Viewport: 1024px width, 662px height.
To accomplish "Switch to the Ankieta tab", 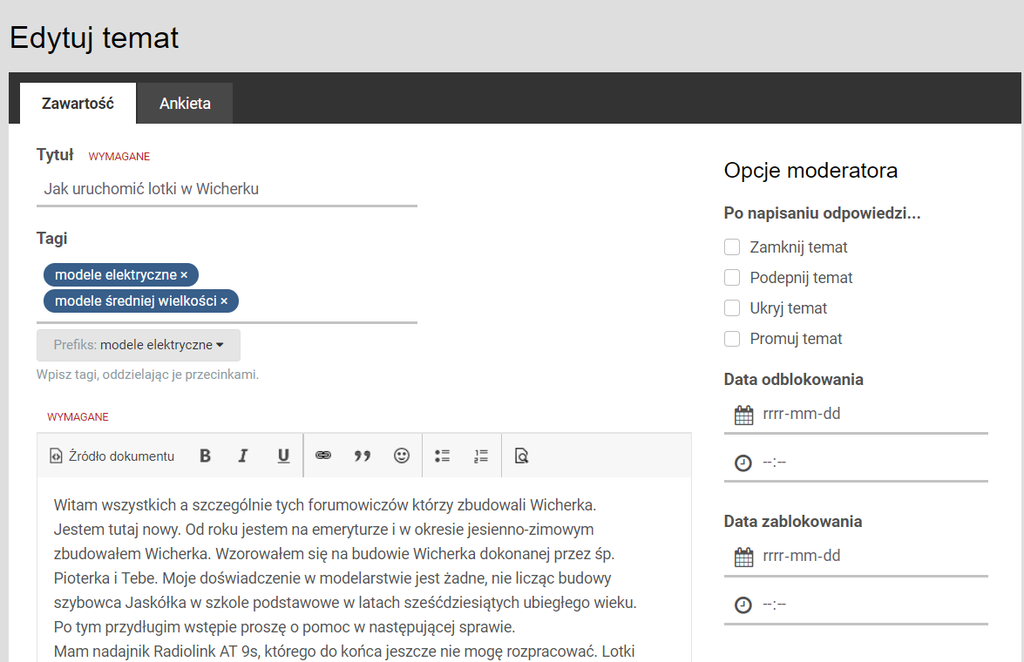I will coord(185,103).
